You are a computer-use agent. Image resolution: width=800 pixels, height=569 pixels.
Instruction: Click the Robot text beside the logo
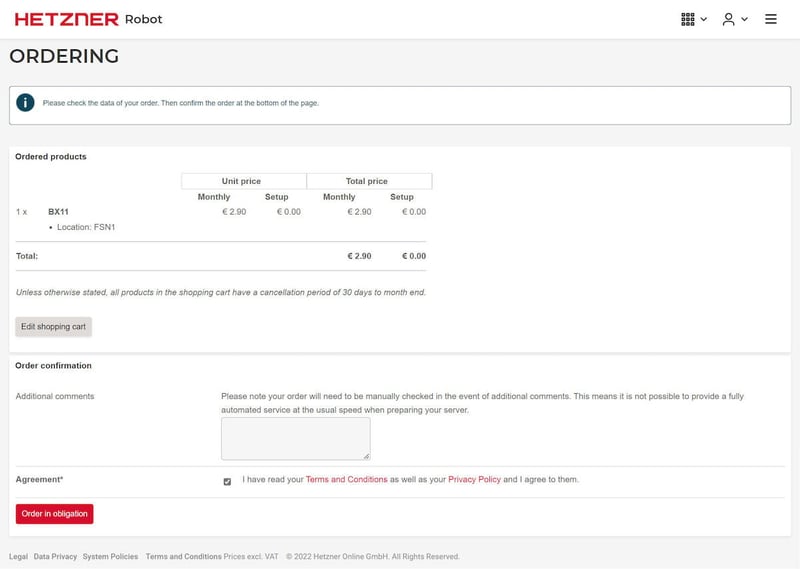(x=143, y=19)
